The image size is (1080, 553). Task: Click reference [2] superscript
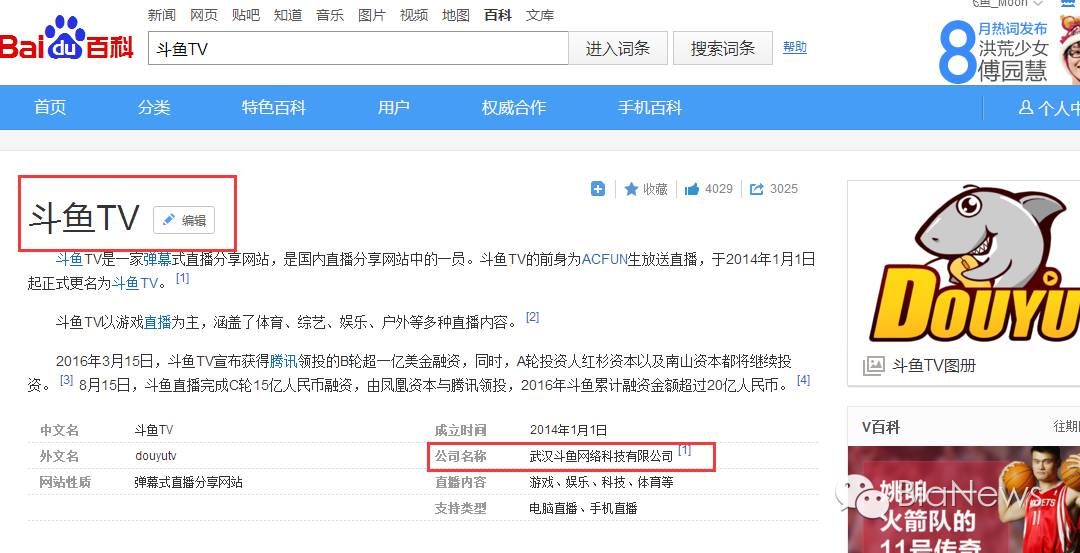point(532,317)
